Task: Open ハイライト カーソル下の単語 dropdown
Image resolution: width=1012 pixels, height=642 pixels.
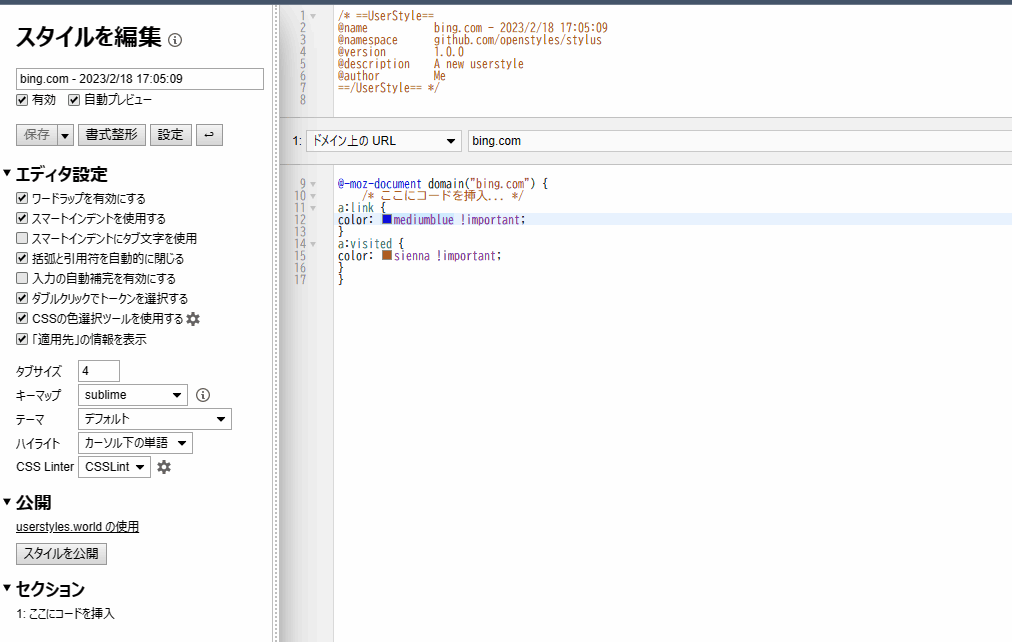Action: (135, 443)
